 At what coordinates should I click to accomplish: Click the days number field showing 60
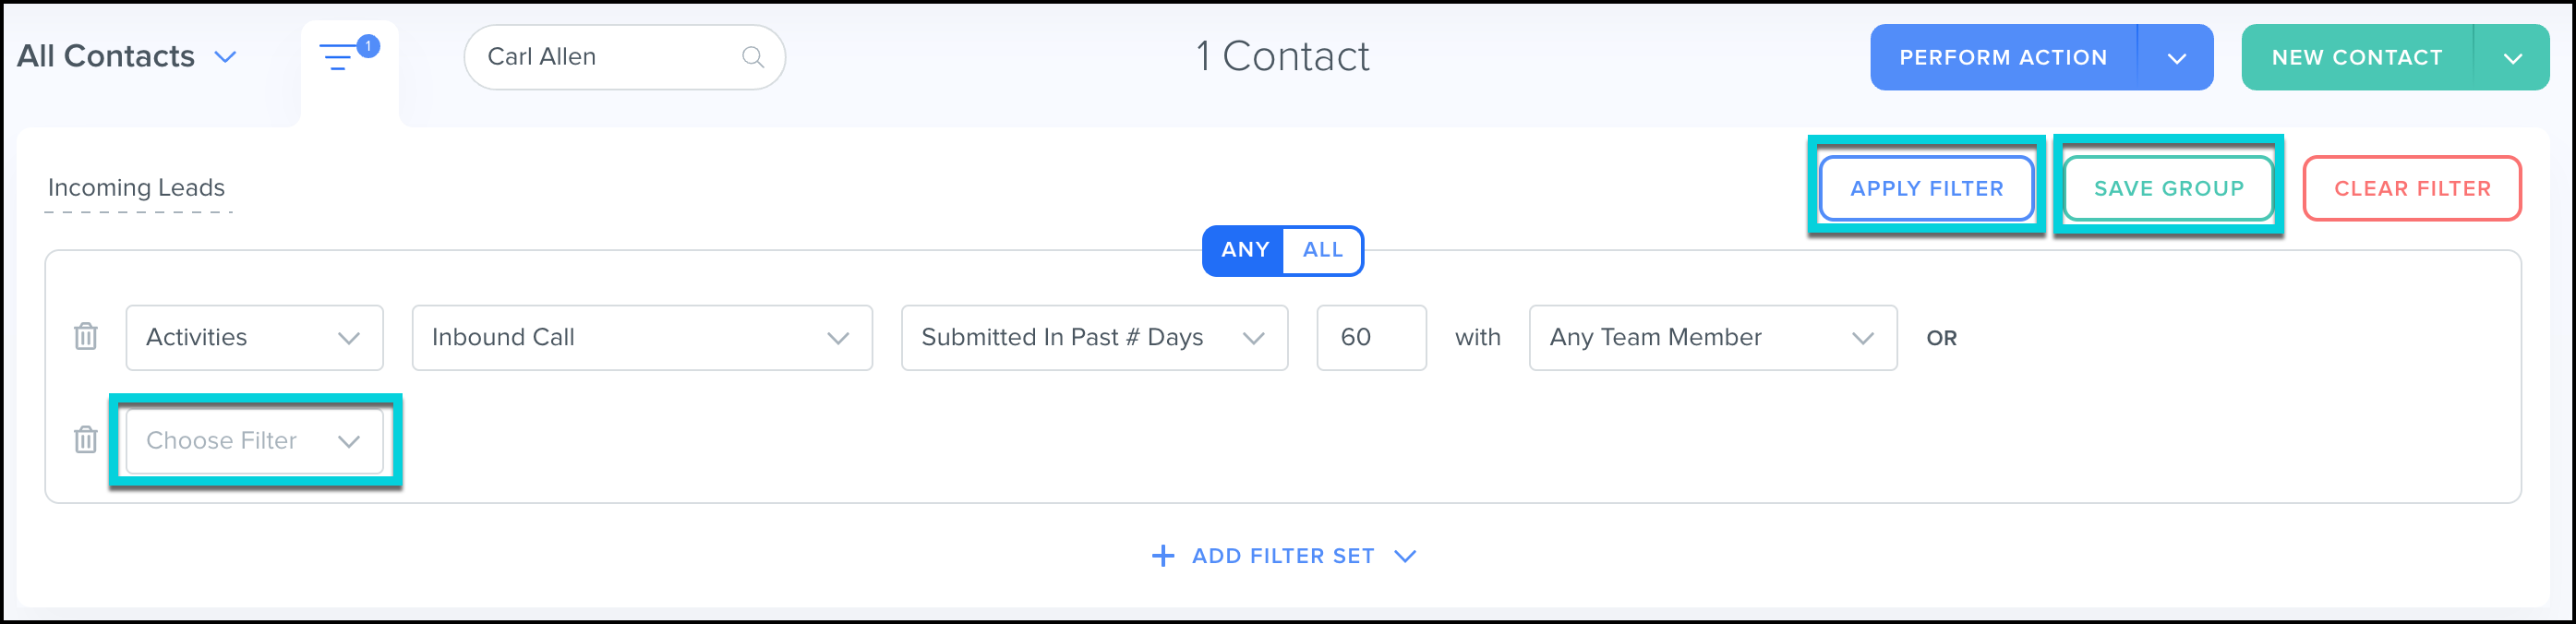tap(1370, 338)
